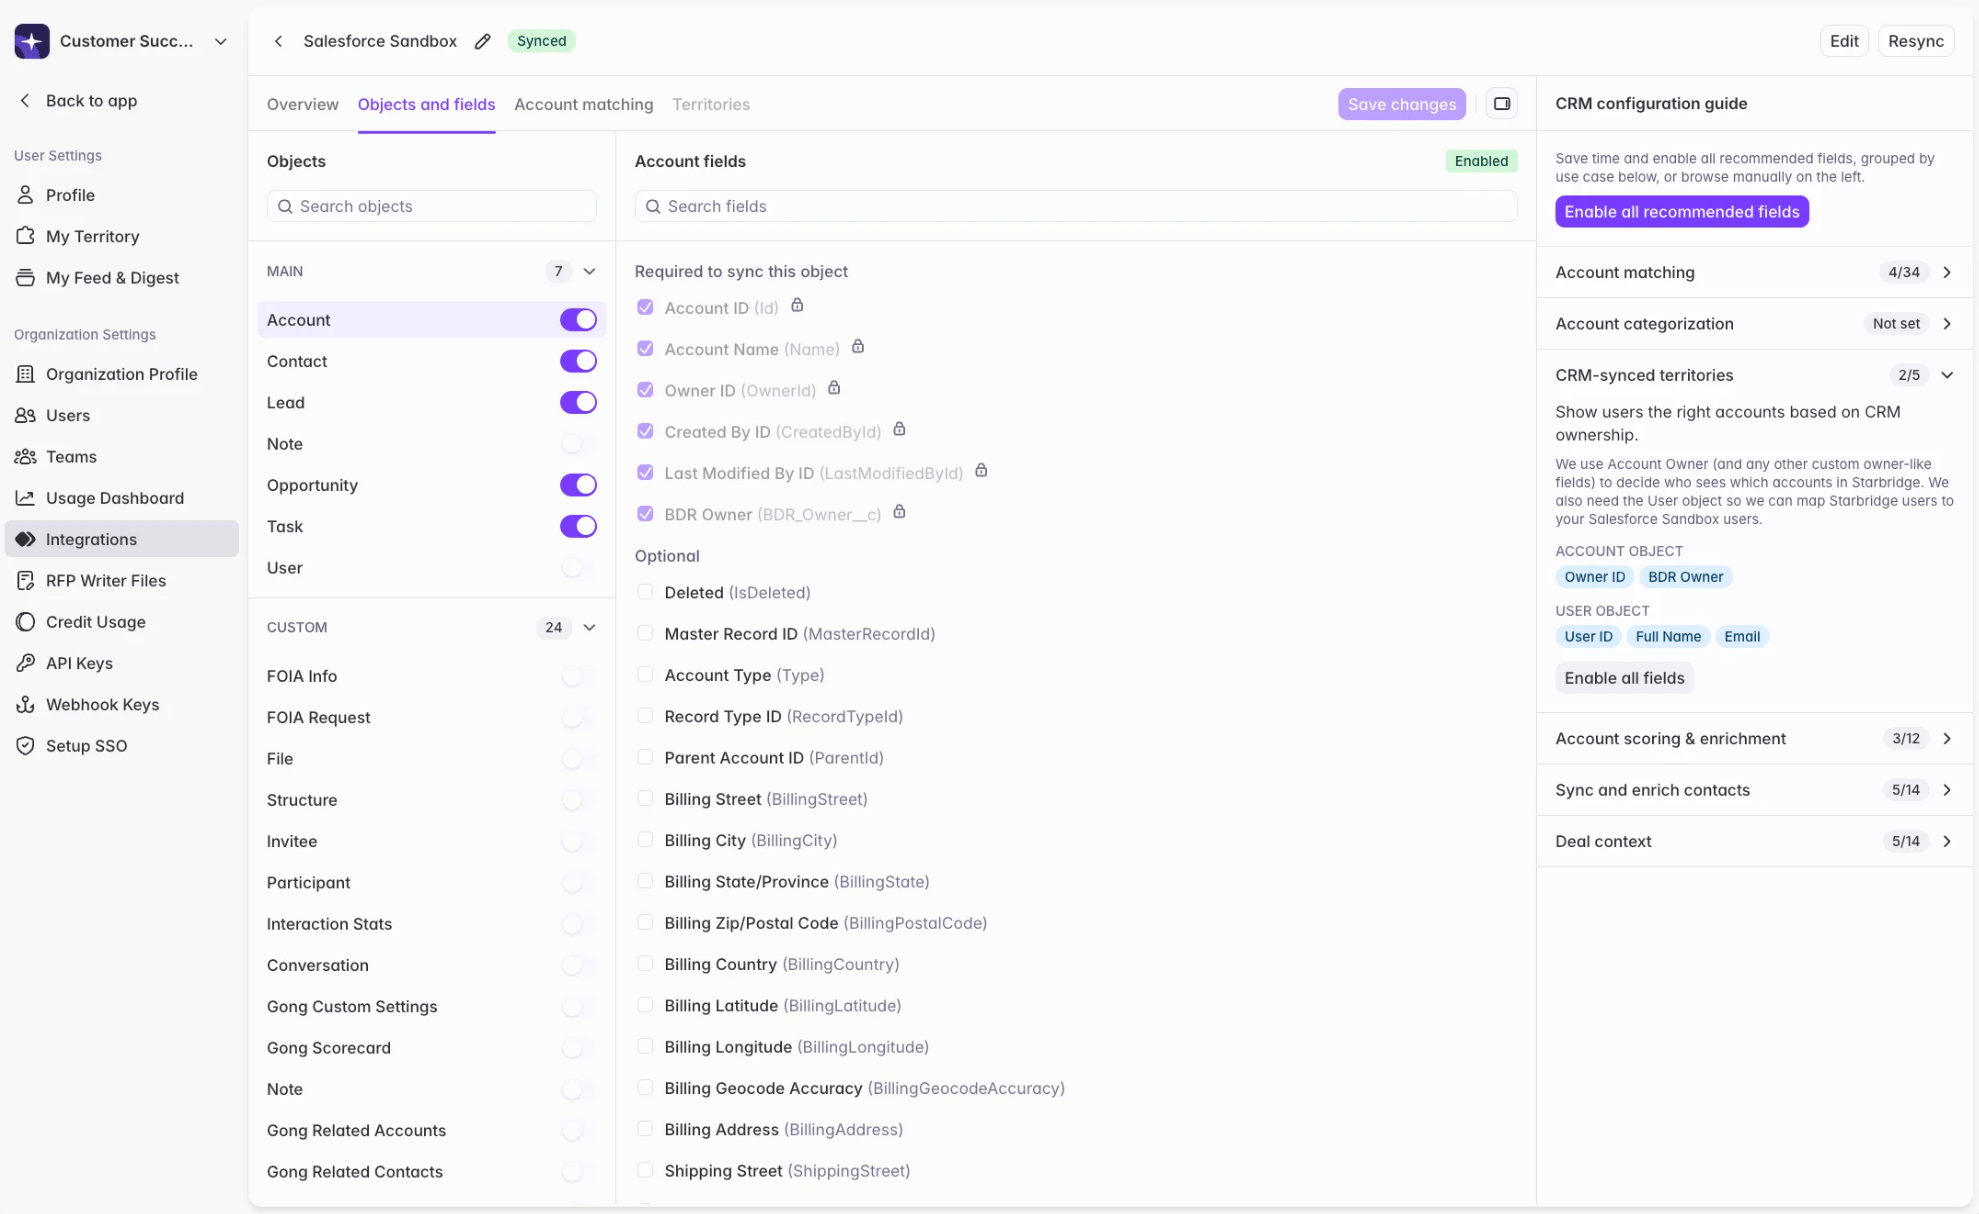Click the Full Name tag chip
The height and width of the screenshot is (1214, 1979).
[x=1667, y=637]
